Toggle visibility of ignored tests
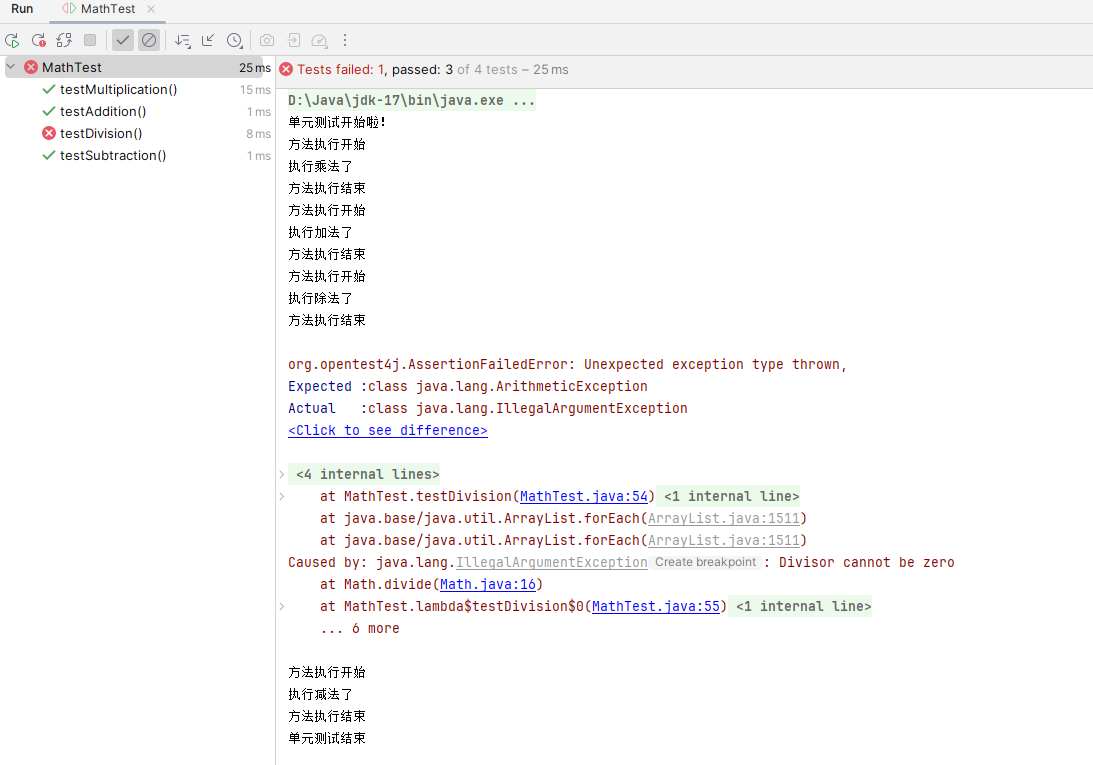 point(149,40)
